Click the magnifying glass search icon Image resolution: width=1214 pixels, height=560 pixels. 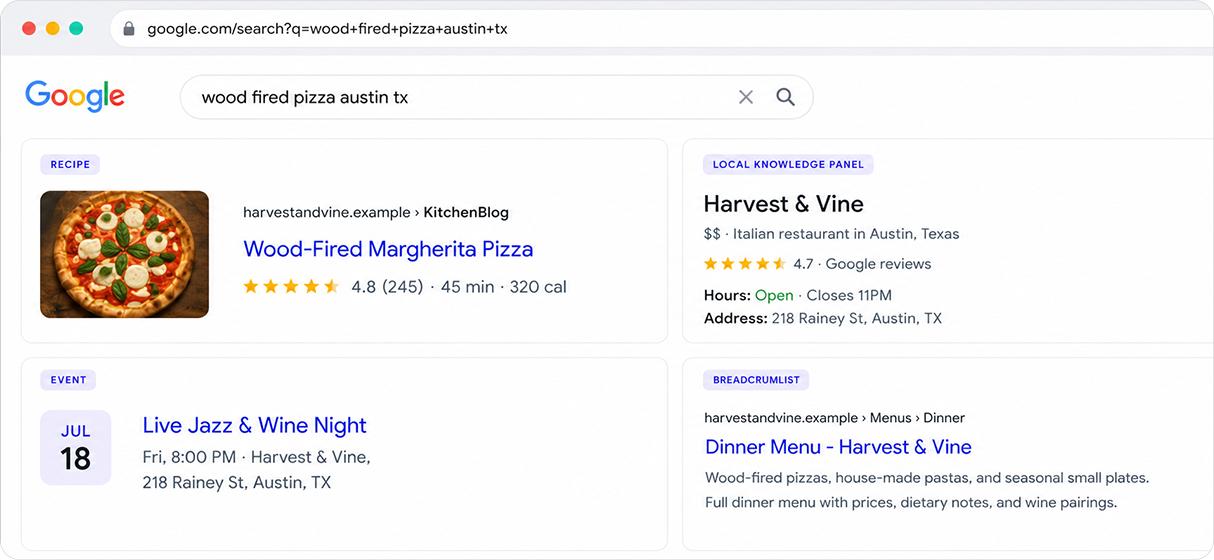point(786,97)
